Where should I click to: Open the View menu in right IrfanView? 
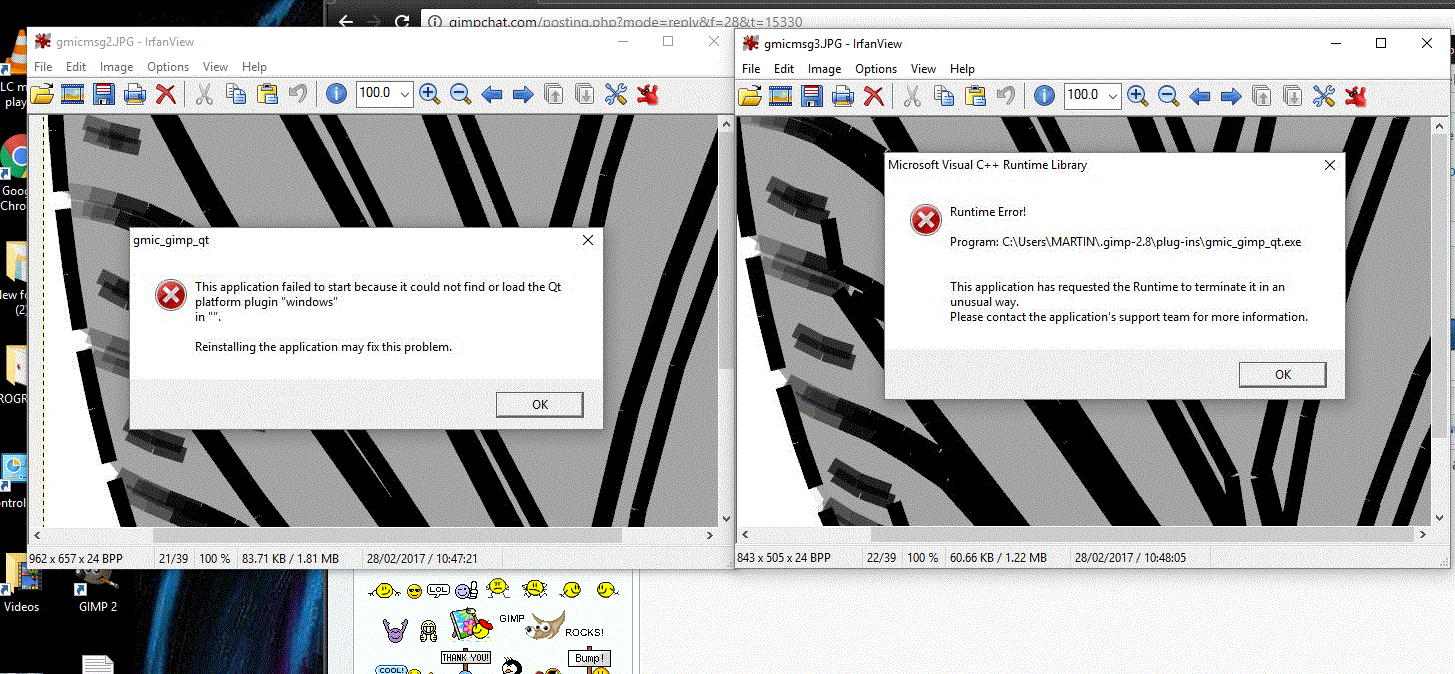923,69
